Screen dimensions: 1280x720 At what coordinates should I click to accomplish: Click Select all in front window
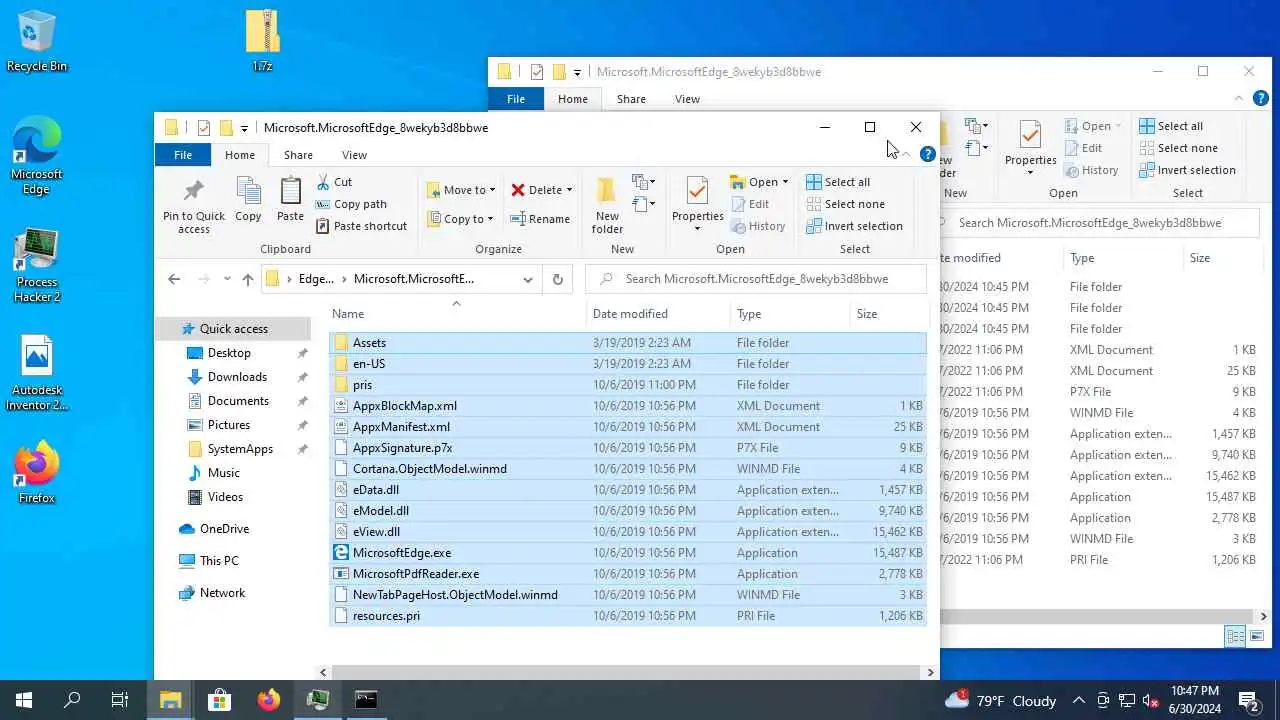tap(838, 182)
